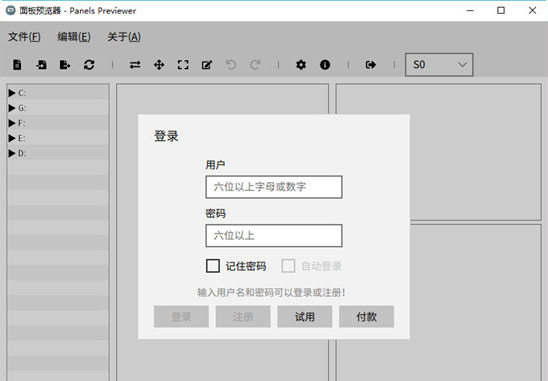Open settings with the gear icon
This screenshot has height=381, width=548.
(x=301, y=65)
